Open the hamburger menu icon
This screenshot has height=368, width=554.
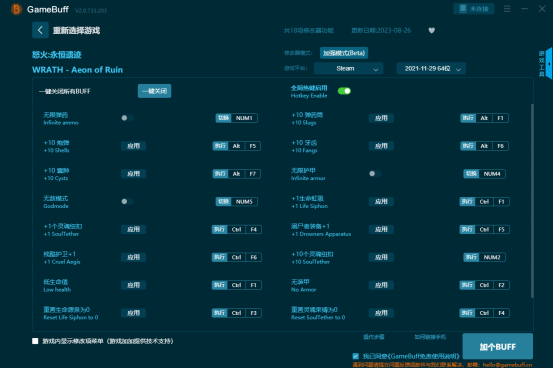coord(507,8)
